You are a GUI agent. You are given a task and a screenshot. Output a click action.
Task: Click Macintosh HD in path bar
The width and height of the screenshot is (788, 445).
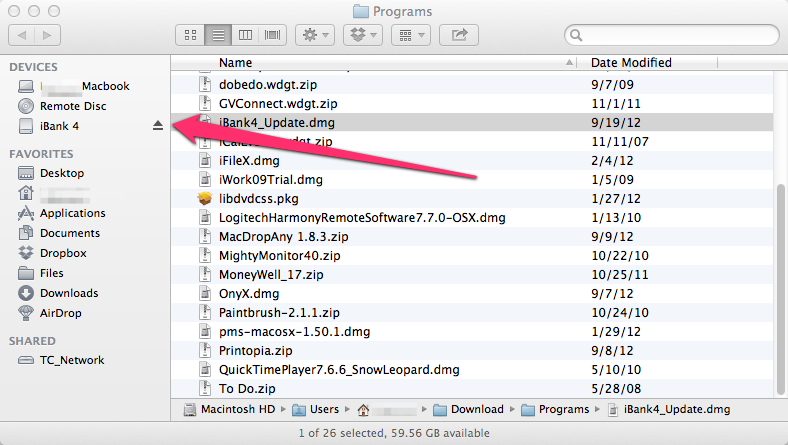230,409
